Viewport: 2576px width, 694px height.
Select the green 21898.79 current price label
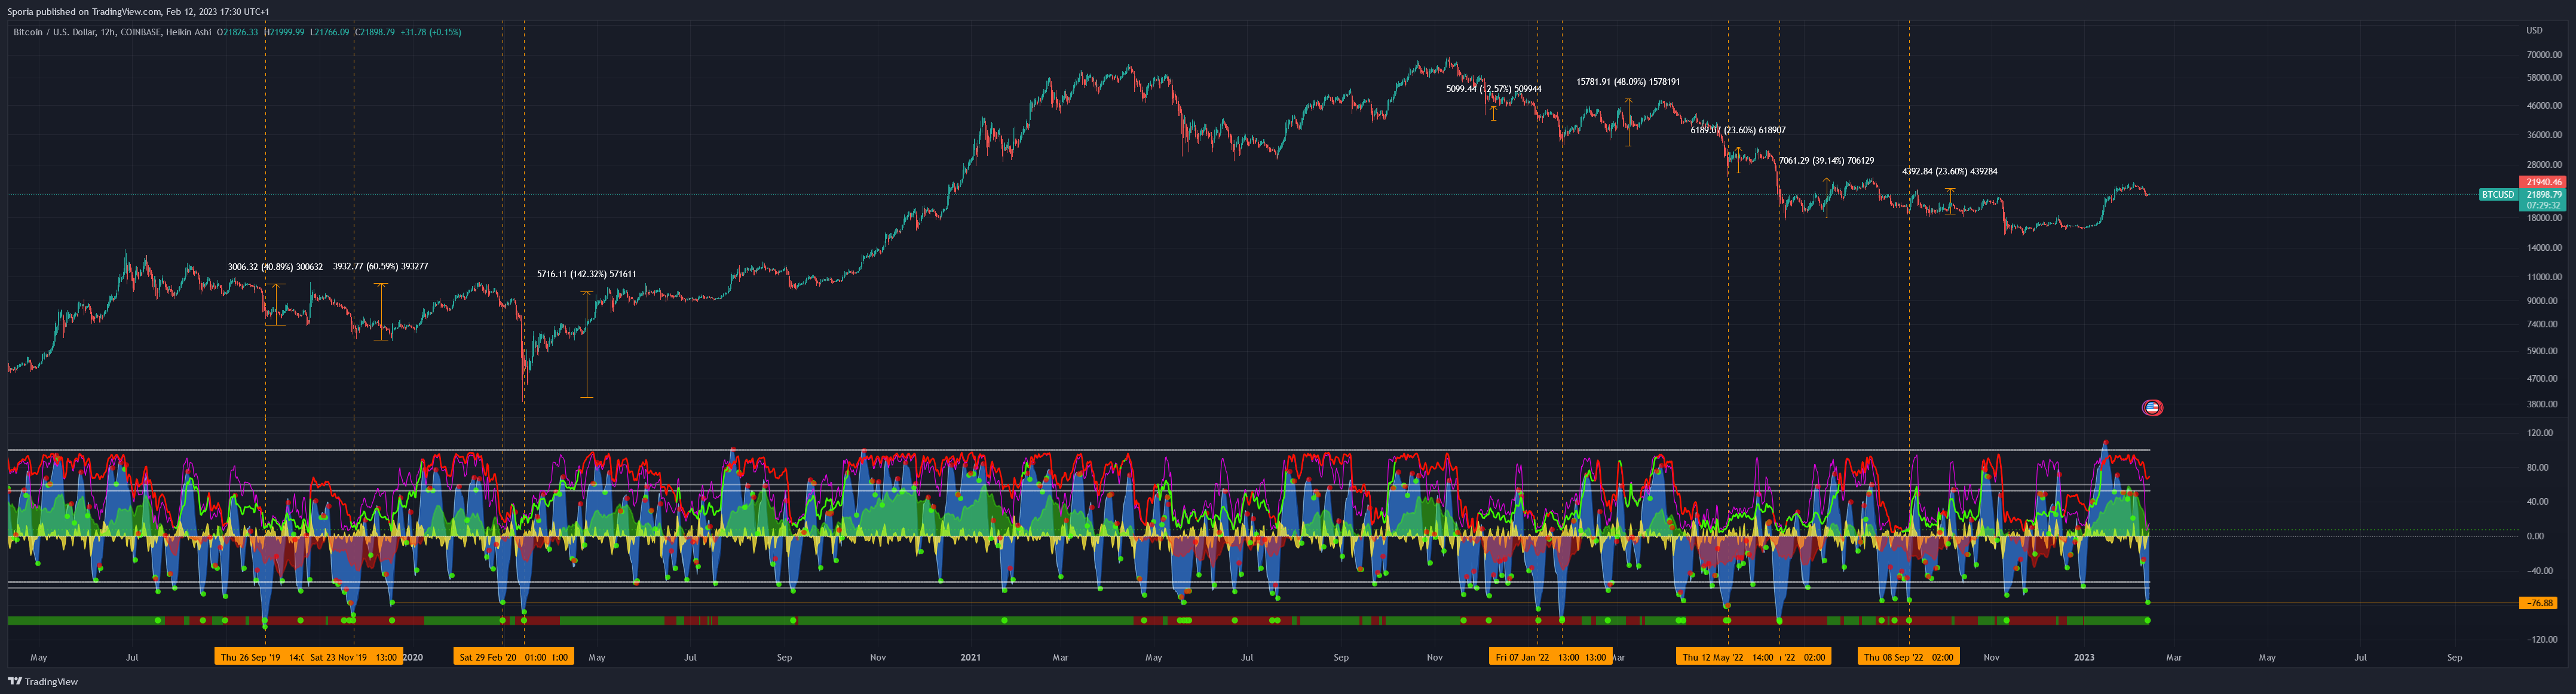click(x=2544, y=195)
